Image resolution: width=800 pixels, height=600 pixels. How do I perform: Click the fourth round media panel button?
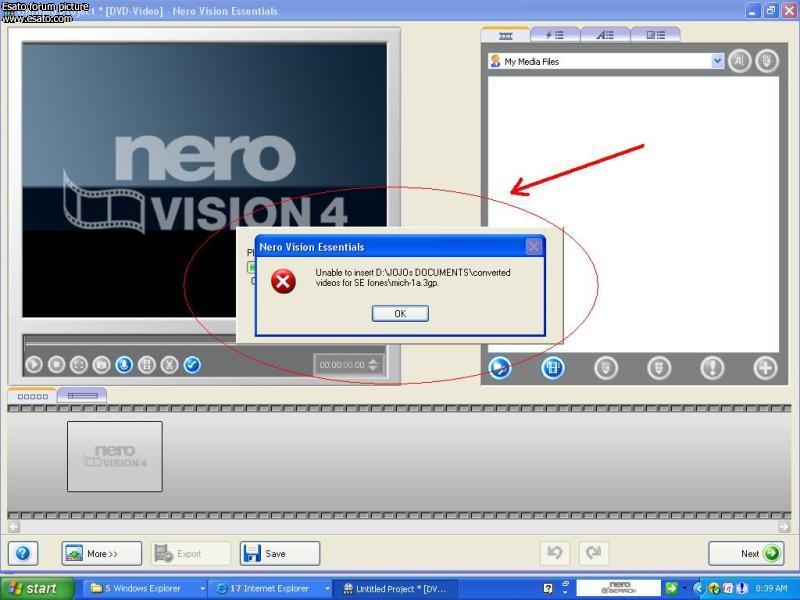coord(659,367)
